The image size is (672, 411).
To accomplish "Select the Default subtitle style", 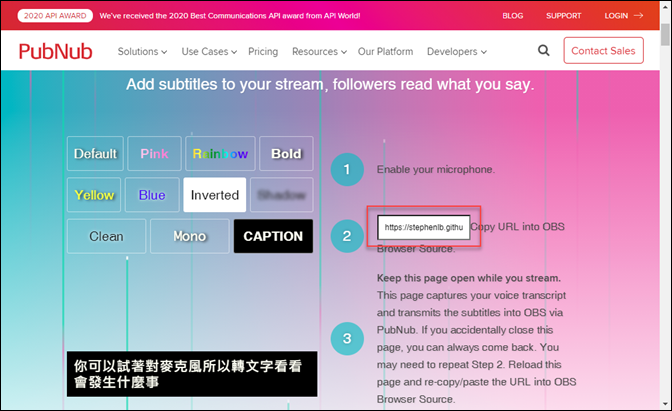I will tap(95, 153).
